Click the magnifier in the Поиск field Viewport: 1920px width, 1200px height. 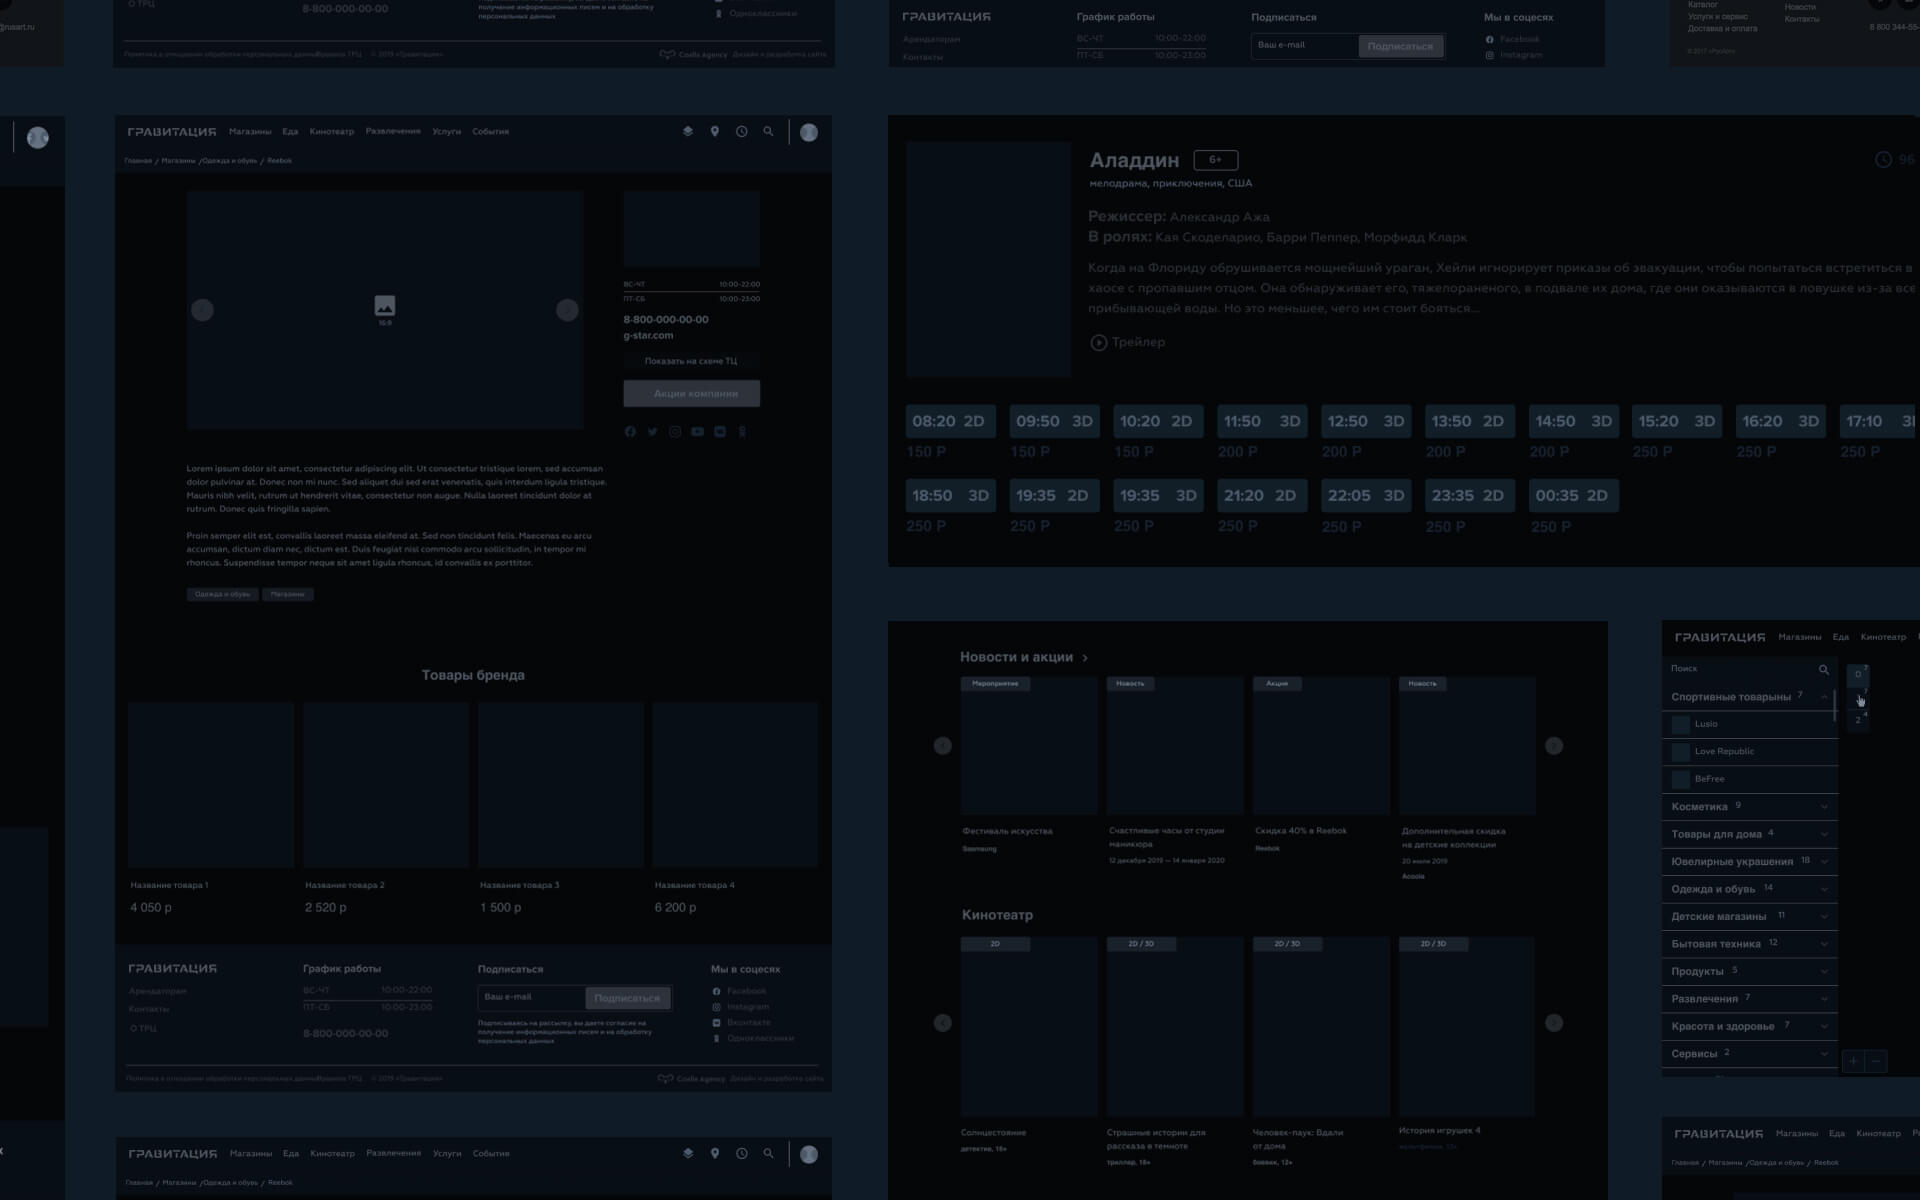pos(1823,669)
